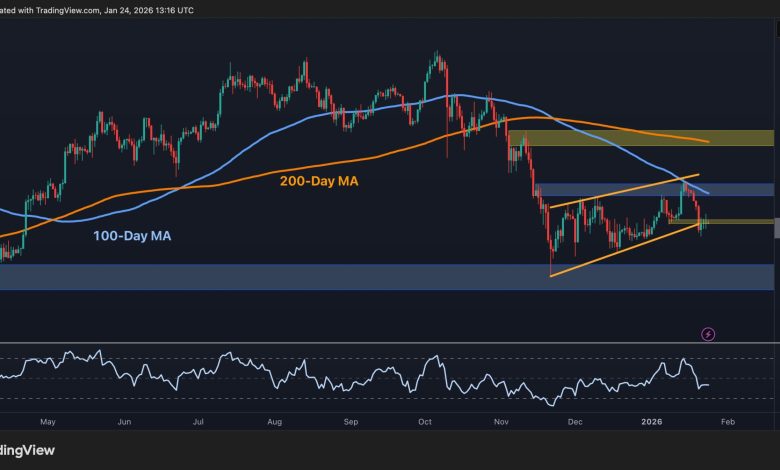
Task: Select the lower orange wedge trendline
Action: click(x=620, y=252)
